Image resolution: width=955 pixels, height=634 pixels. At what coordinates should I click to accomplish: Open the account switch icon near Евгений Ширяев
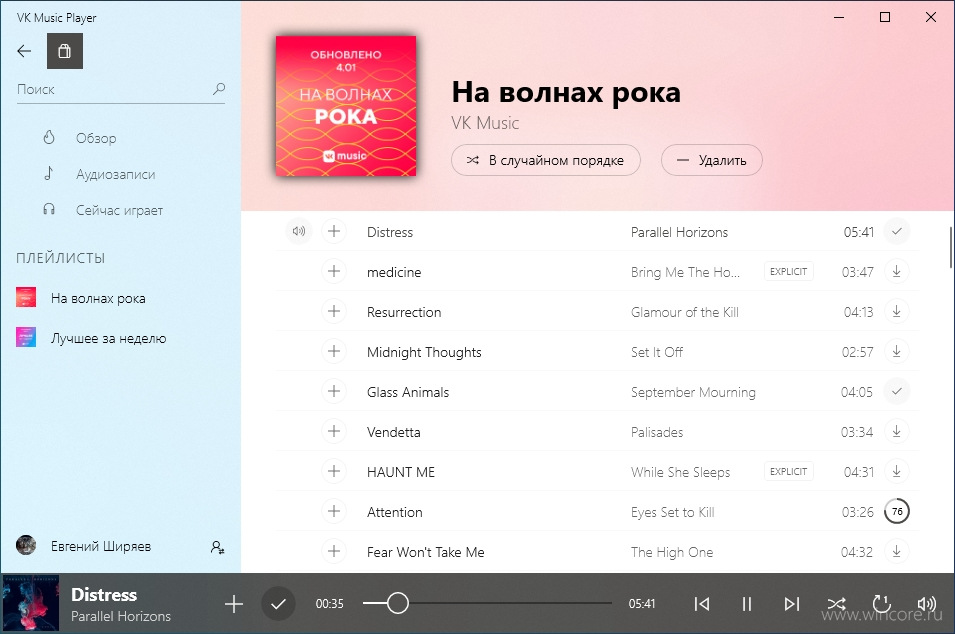click(x=217, y=547)
